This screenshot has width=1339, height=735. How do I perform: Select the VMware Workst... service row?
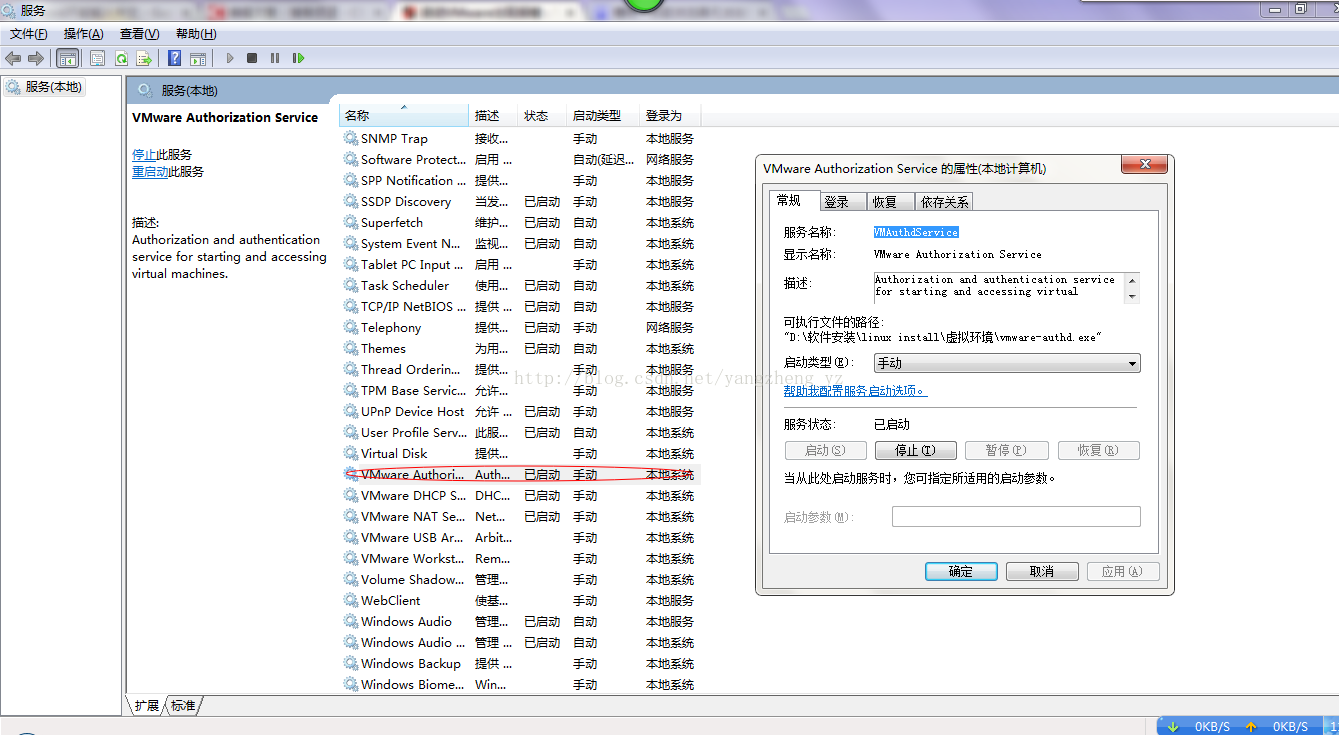520,558
